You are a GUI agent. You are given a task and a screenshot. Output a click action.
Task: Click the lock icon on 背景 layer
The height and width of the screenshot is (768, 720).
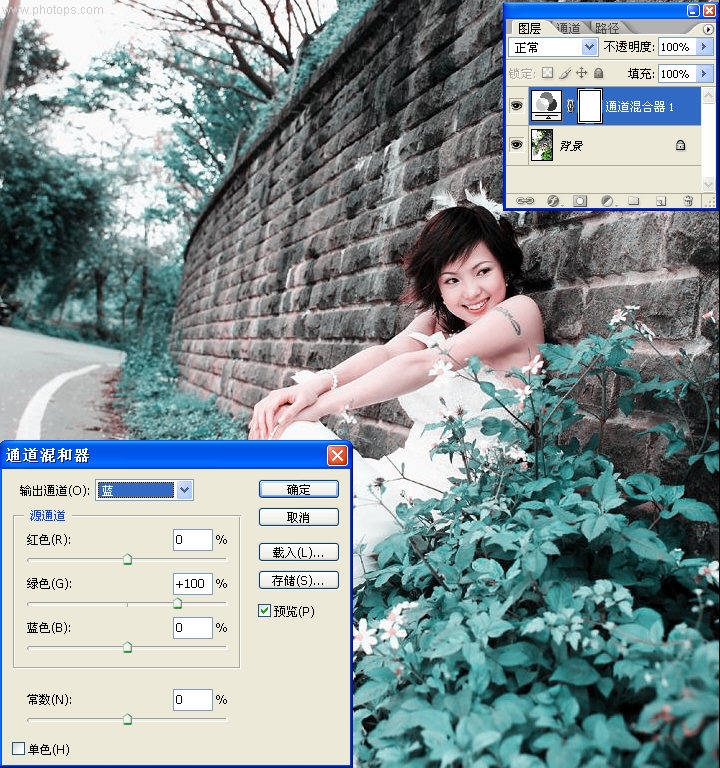[x=680, y=145]
